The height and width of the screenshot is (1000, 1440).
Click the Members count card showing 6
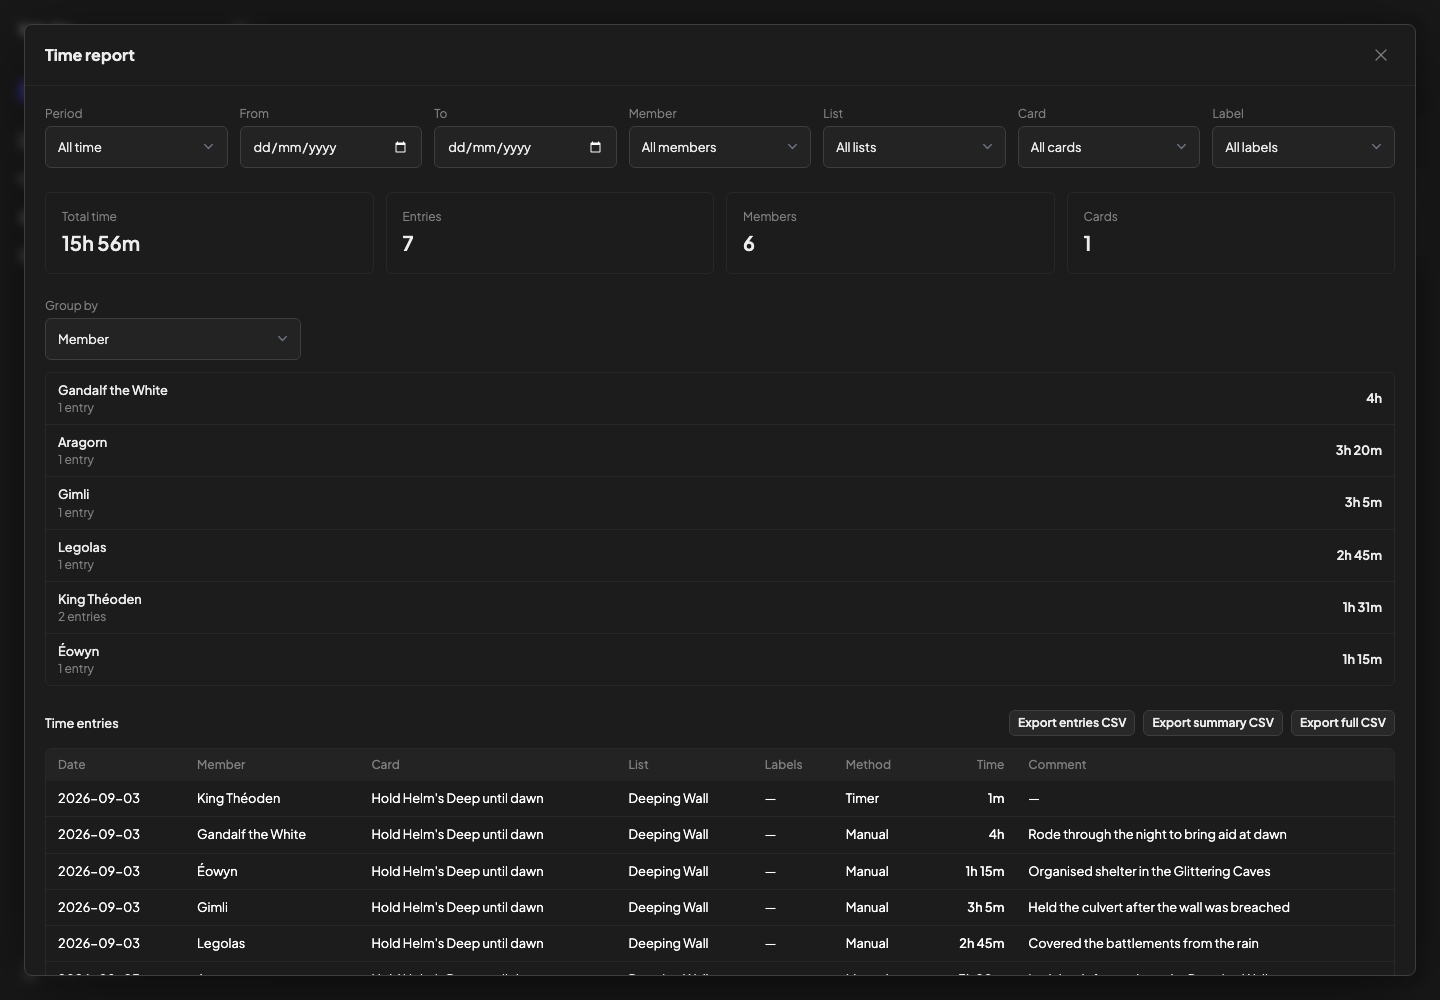pyautogui.click(x=890, y=233)
